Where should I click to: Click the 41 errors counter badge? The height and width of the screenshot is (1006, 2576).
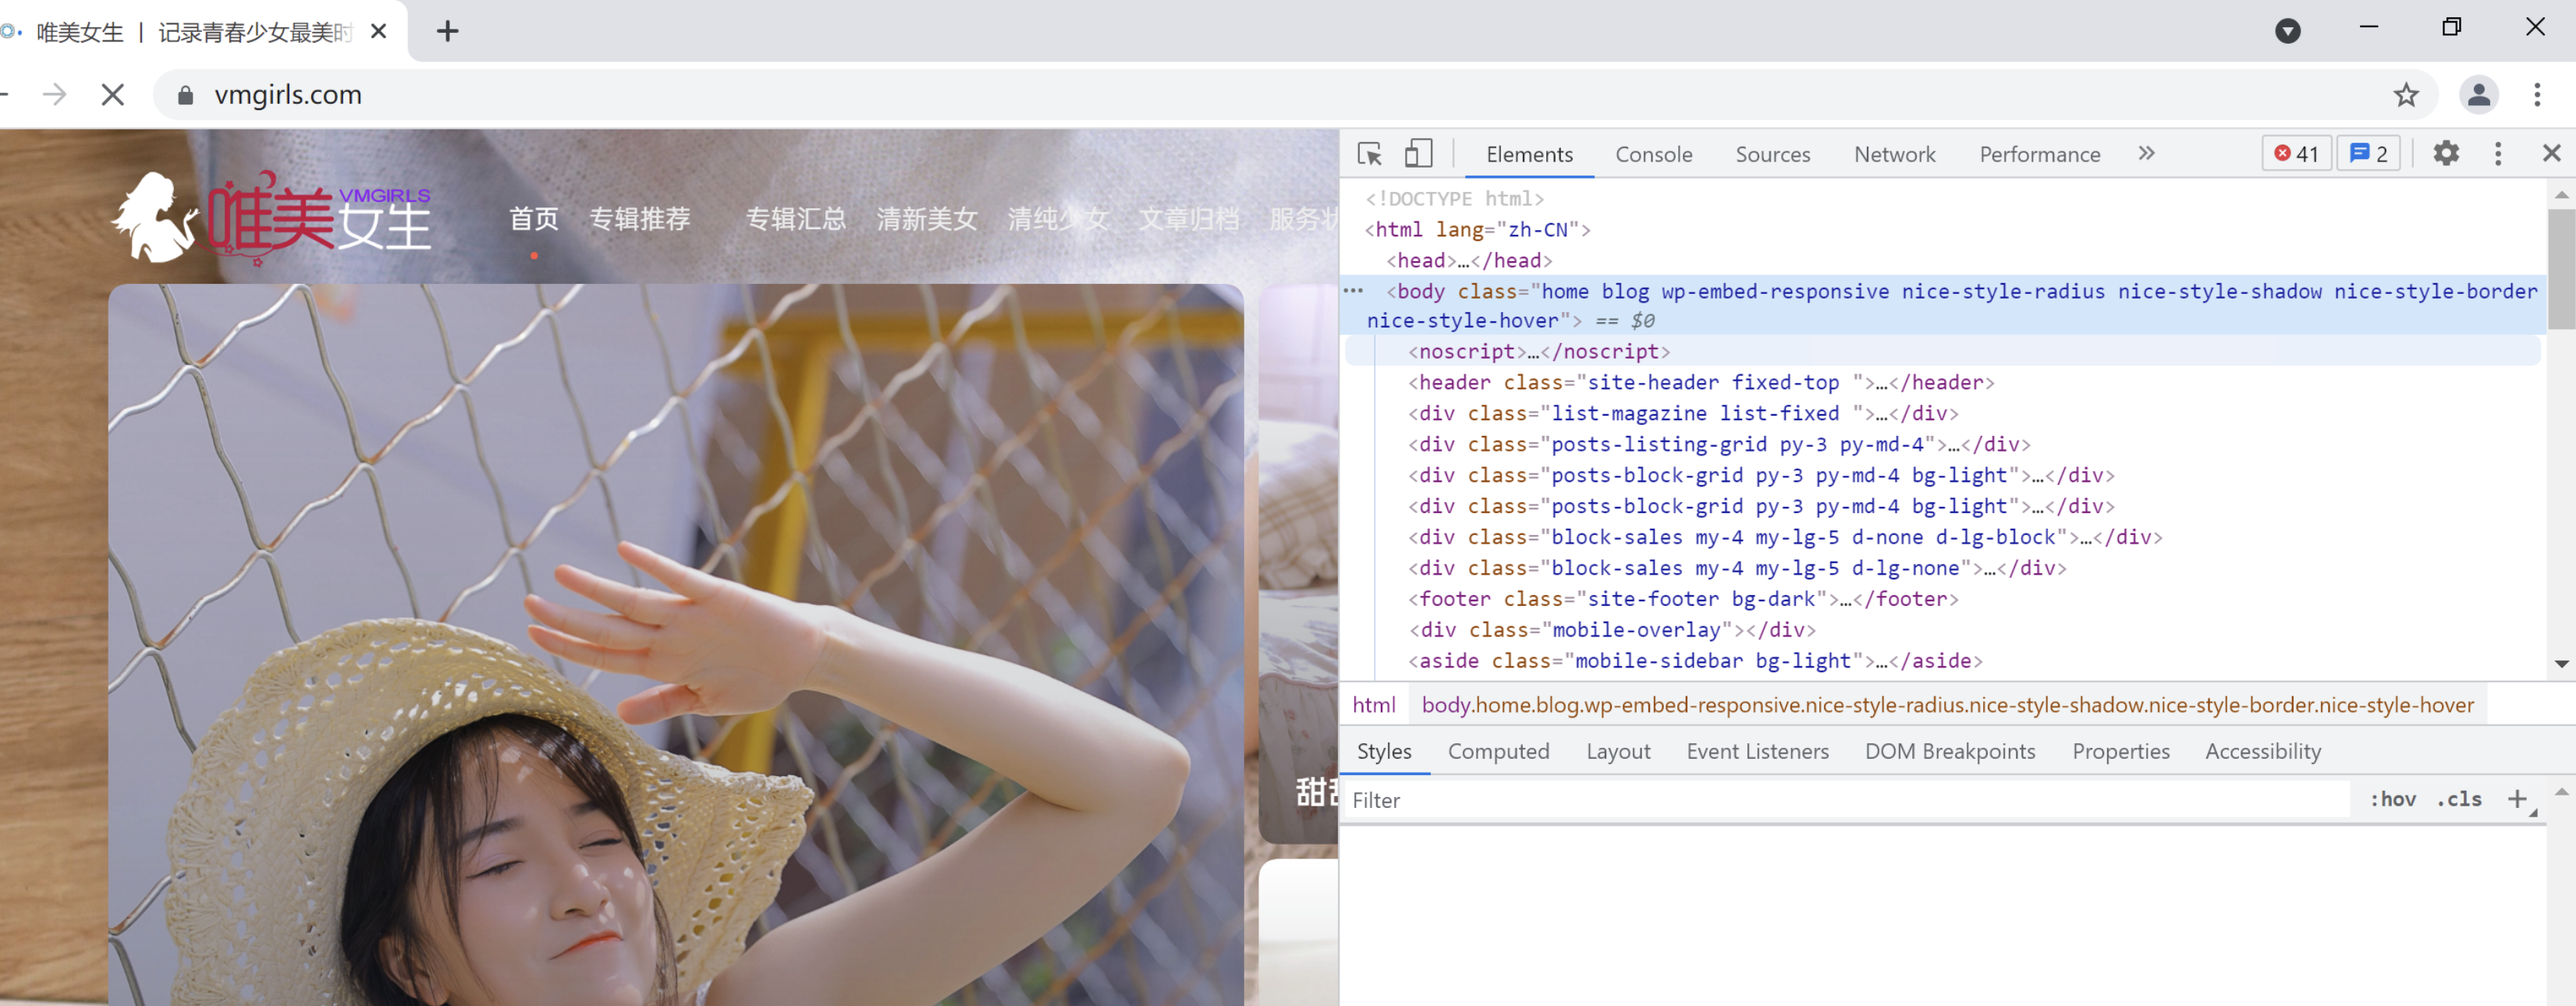coord(2296,154)
